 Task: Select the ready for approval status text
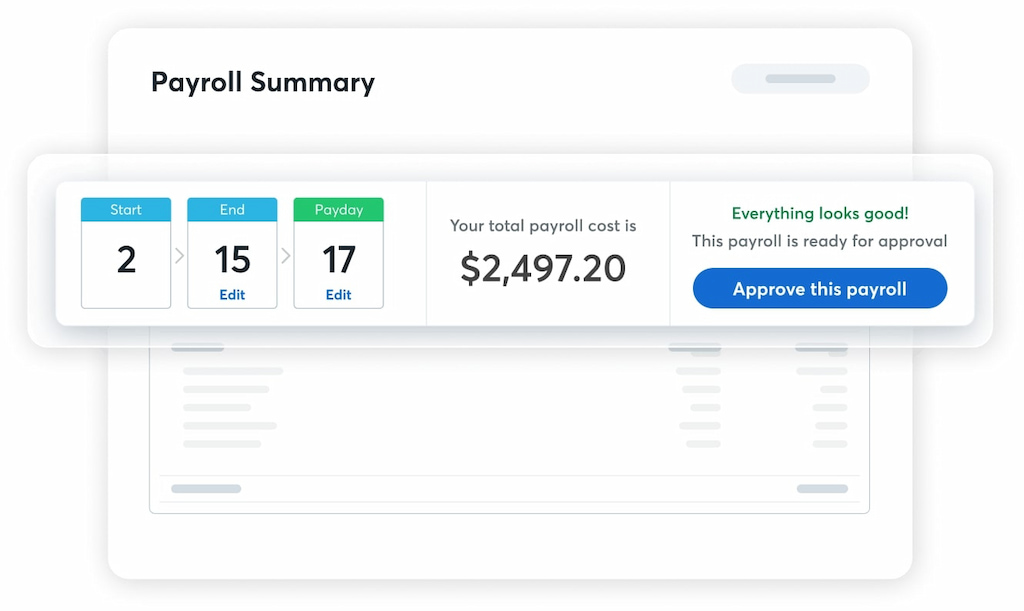coord(819,241)
